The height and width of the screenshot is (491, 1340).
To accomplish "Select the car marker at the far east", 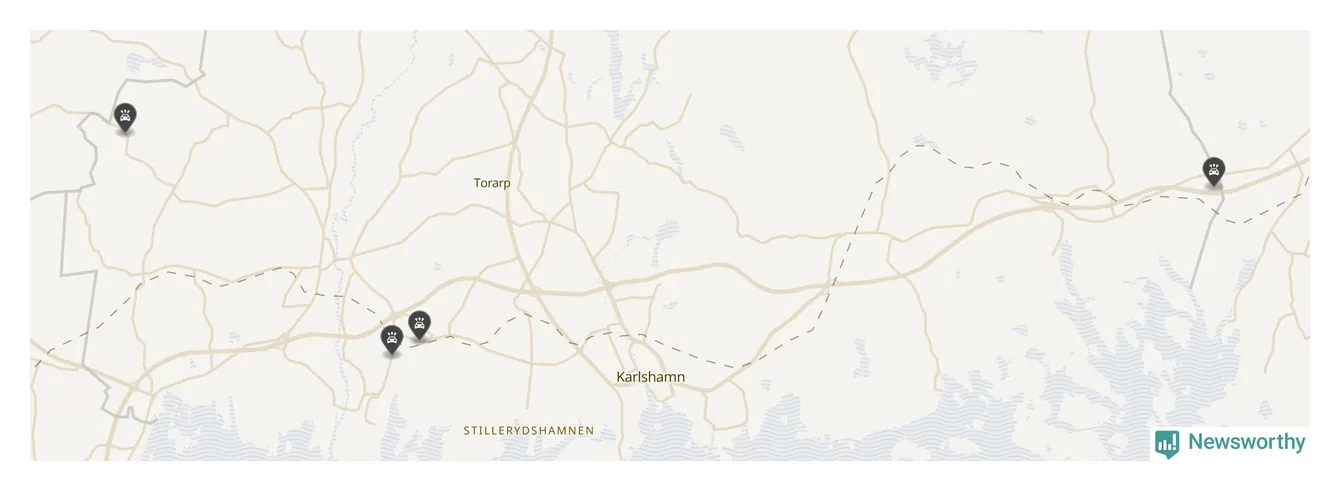I will 1213,172.
